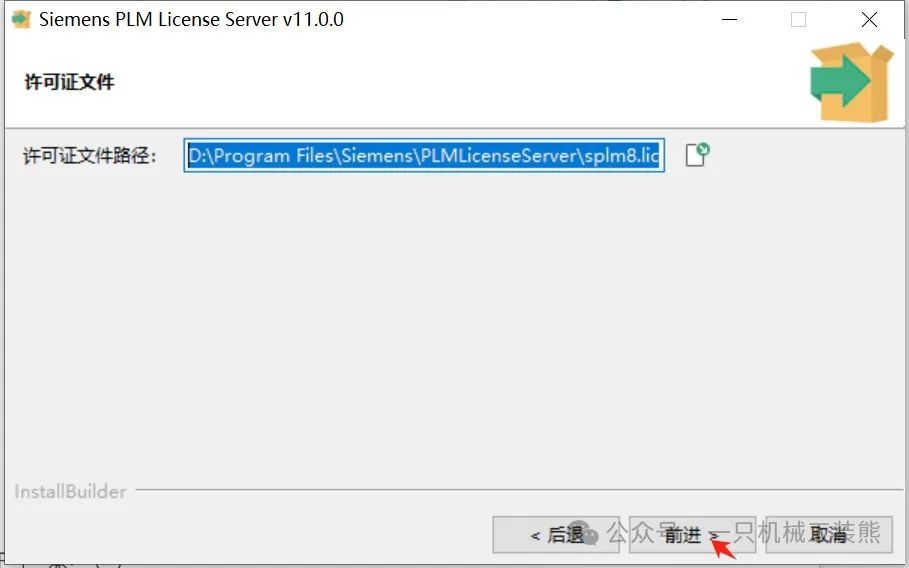The width and height of the screenshot is (909, 568).
Task: Minimize the License Server installer window
Action: click(729, 19)
